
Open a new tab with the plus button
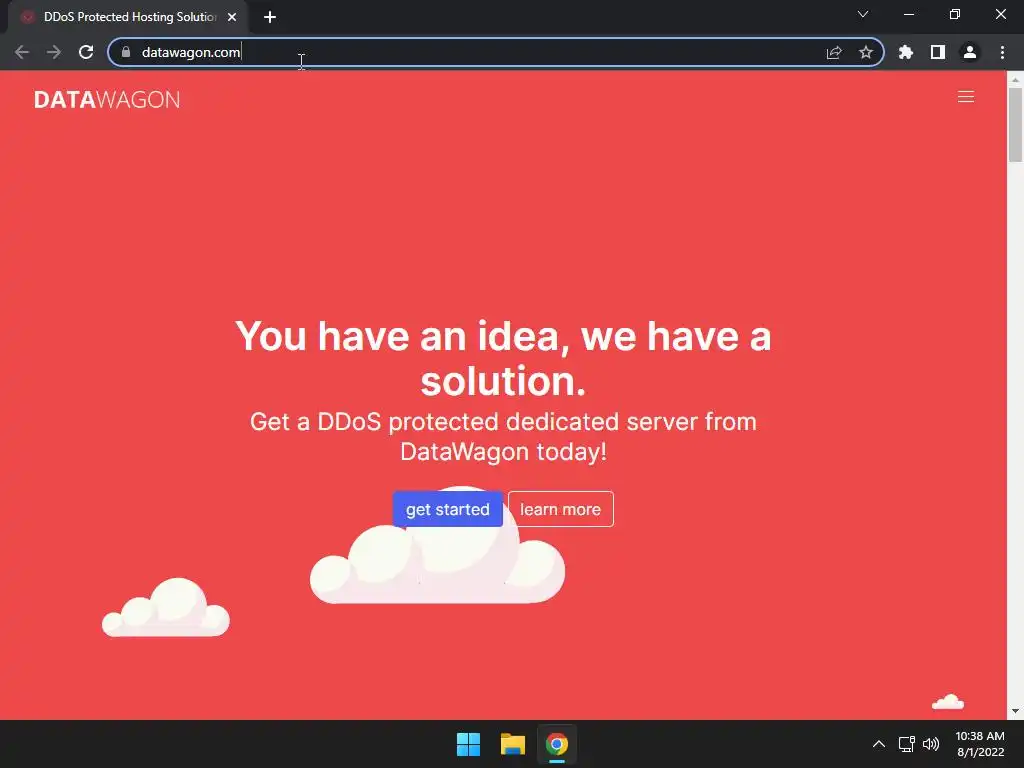(x=270, y=17)
